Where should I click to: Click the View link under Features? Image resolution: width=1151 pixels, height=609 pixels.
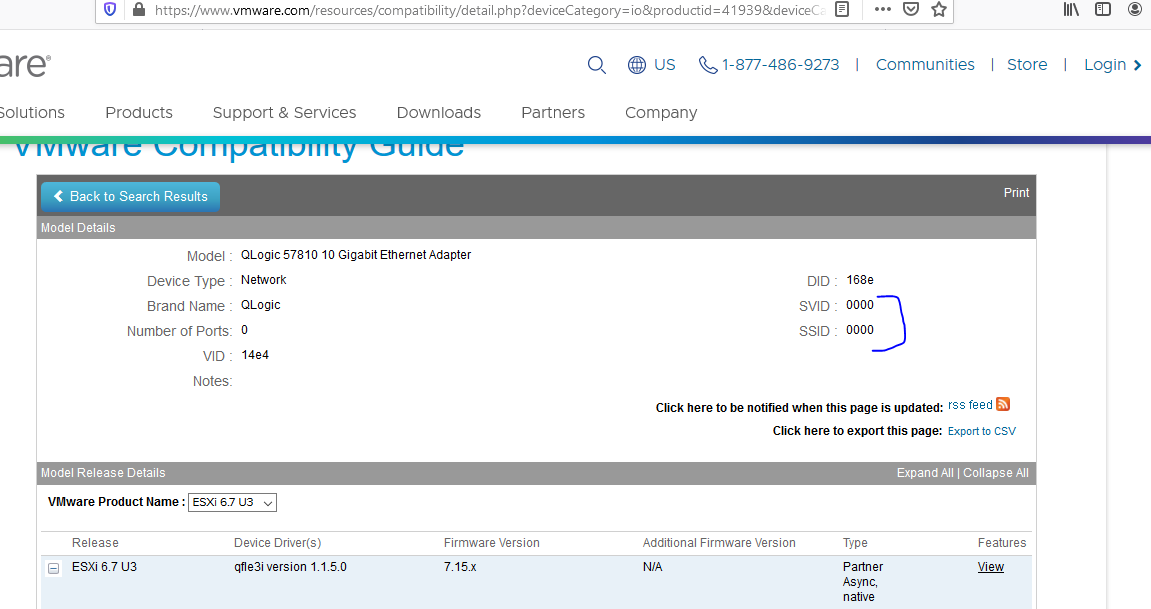click(x=990, y=566)
